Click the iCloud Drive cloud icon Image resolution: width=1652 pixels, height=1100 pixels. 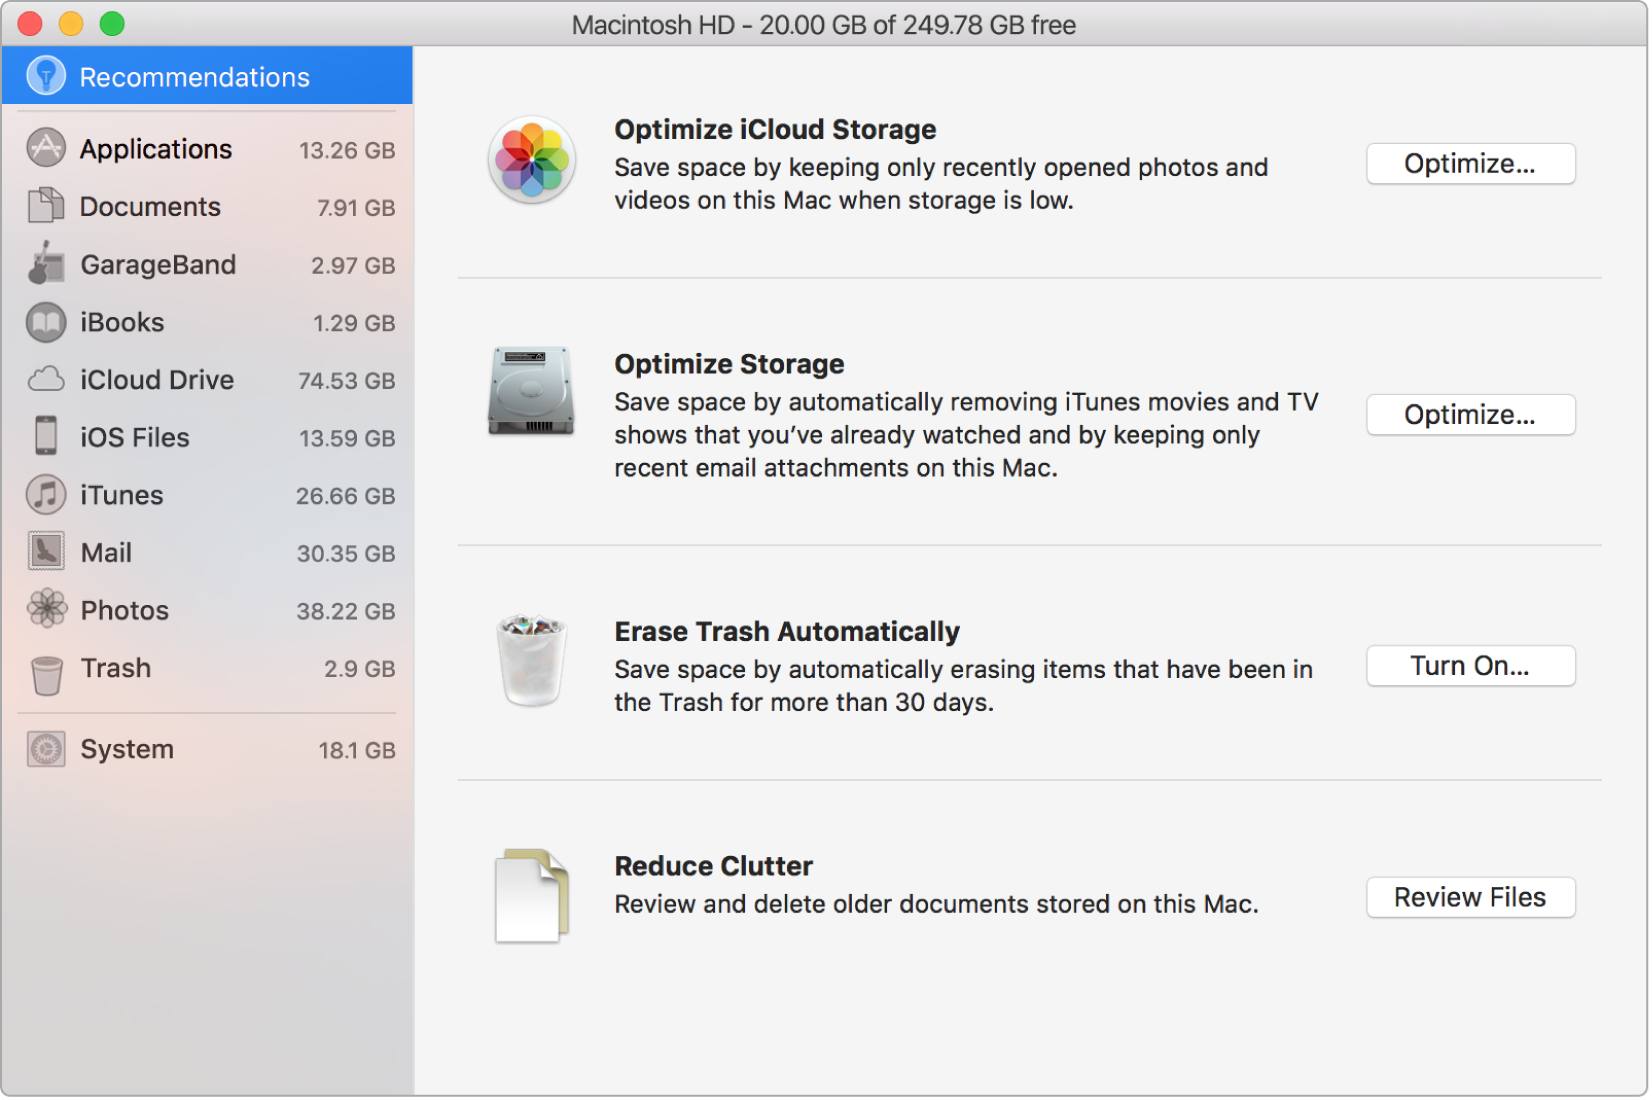tap(46, 379)
